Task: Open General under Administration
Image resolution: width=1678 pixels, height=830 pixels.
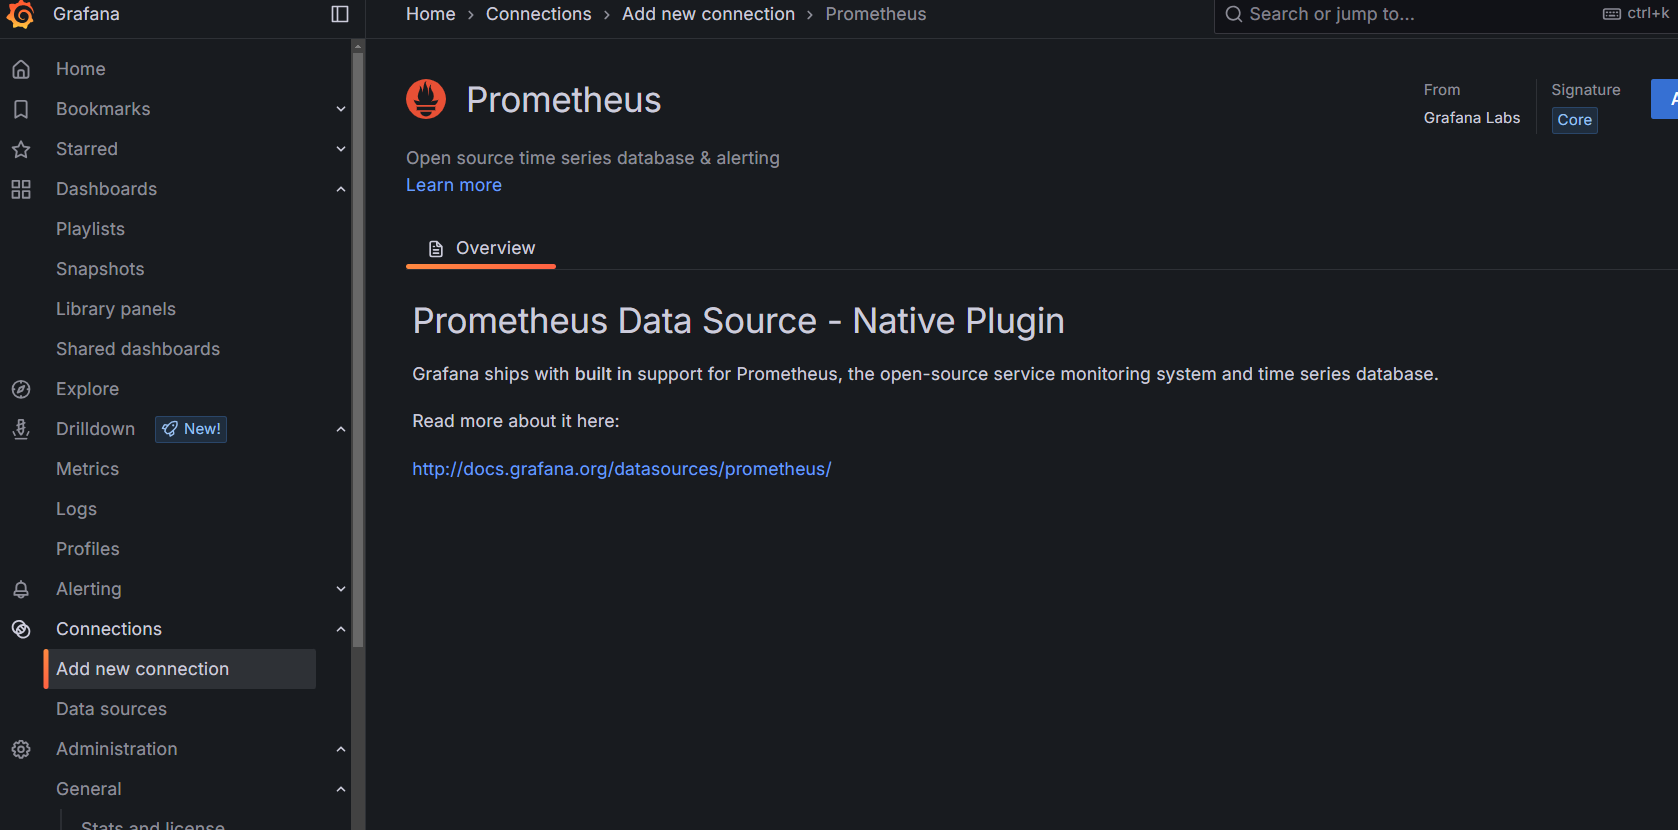Action: [89, 789]
